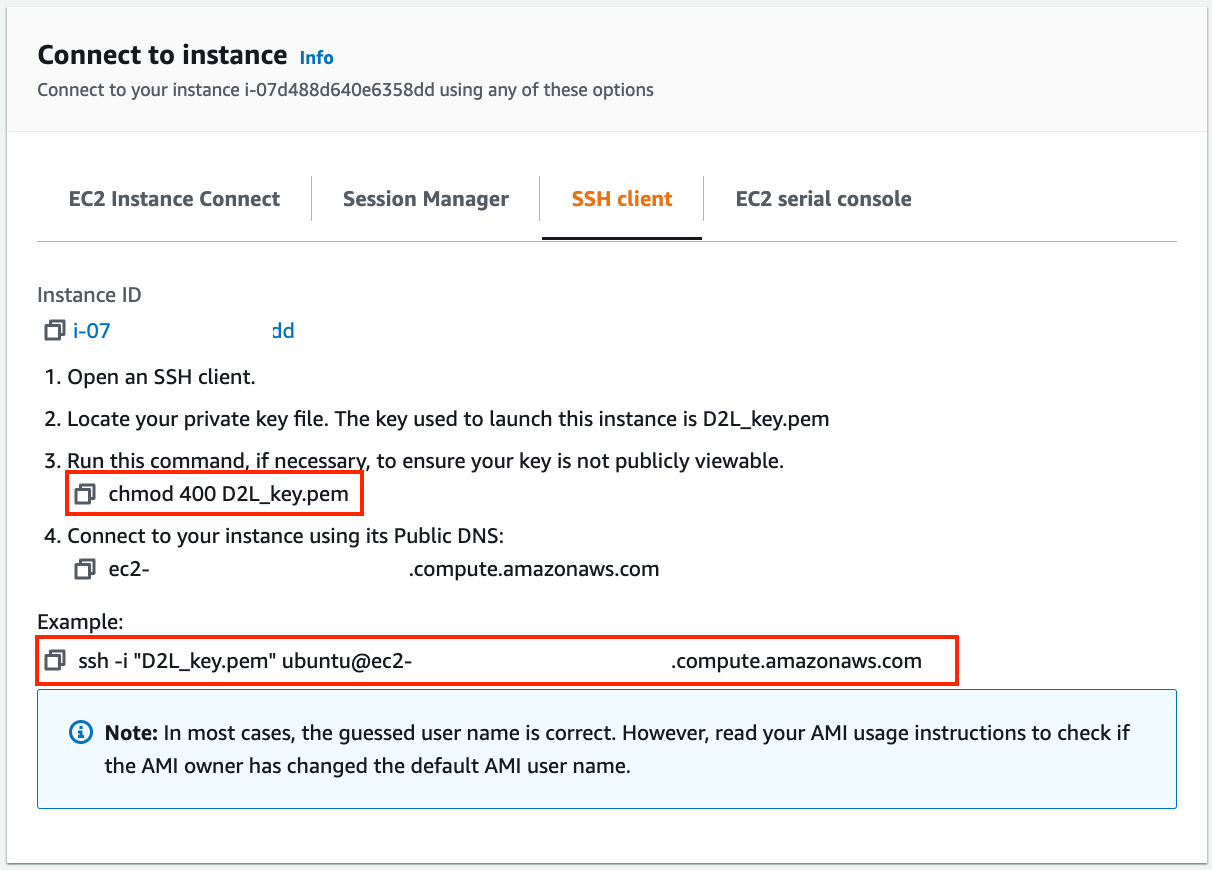Copy the Public DNS address

(85, 570)
